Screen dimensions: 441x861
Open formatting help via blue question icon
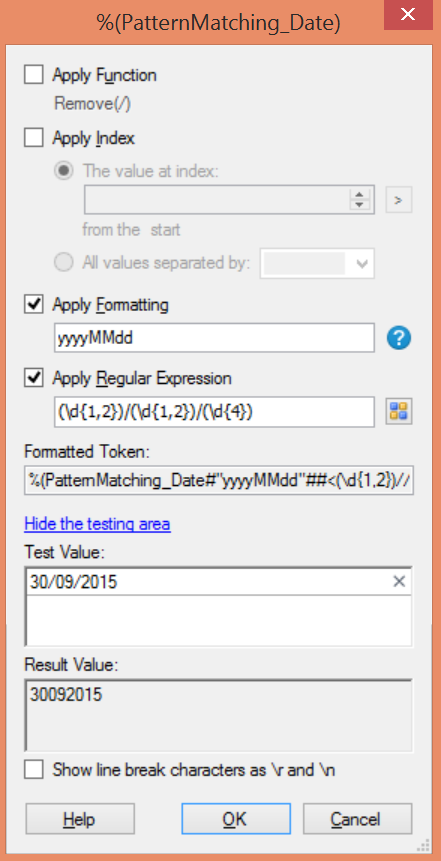click(399, 338)
